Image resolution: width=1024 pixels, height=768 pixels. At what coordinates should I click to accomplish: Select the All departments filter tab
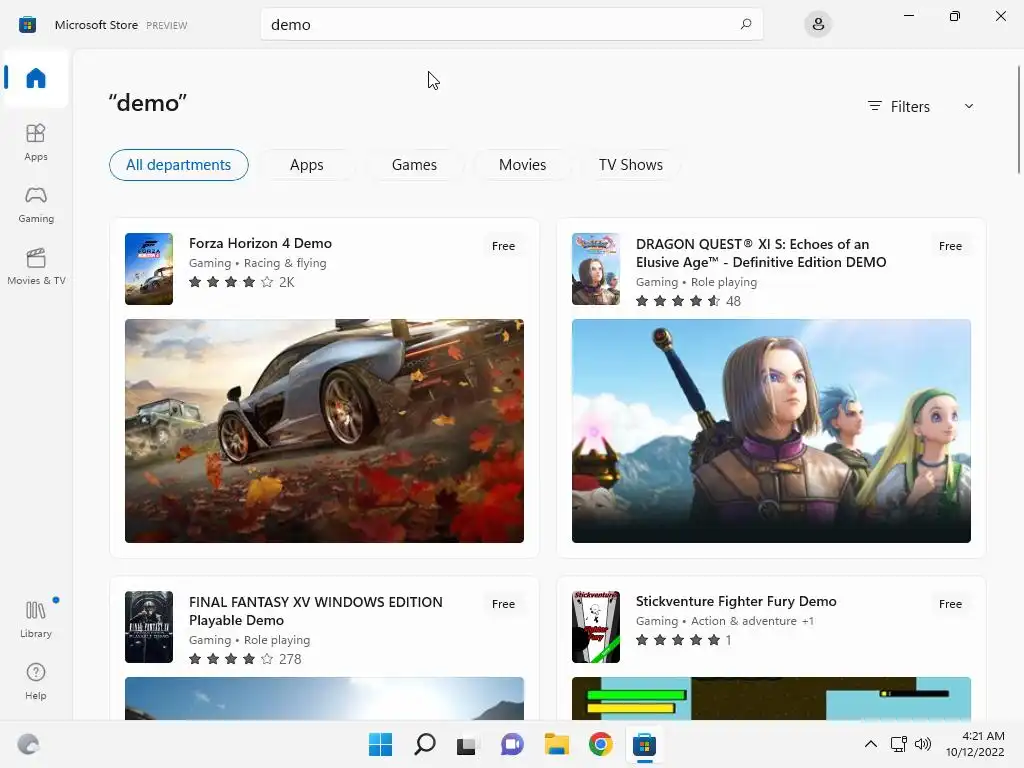[x=178, y=165]
